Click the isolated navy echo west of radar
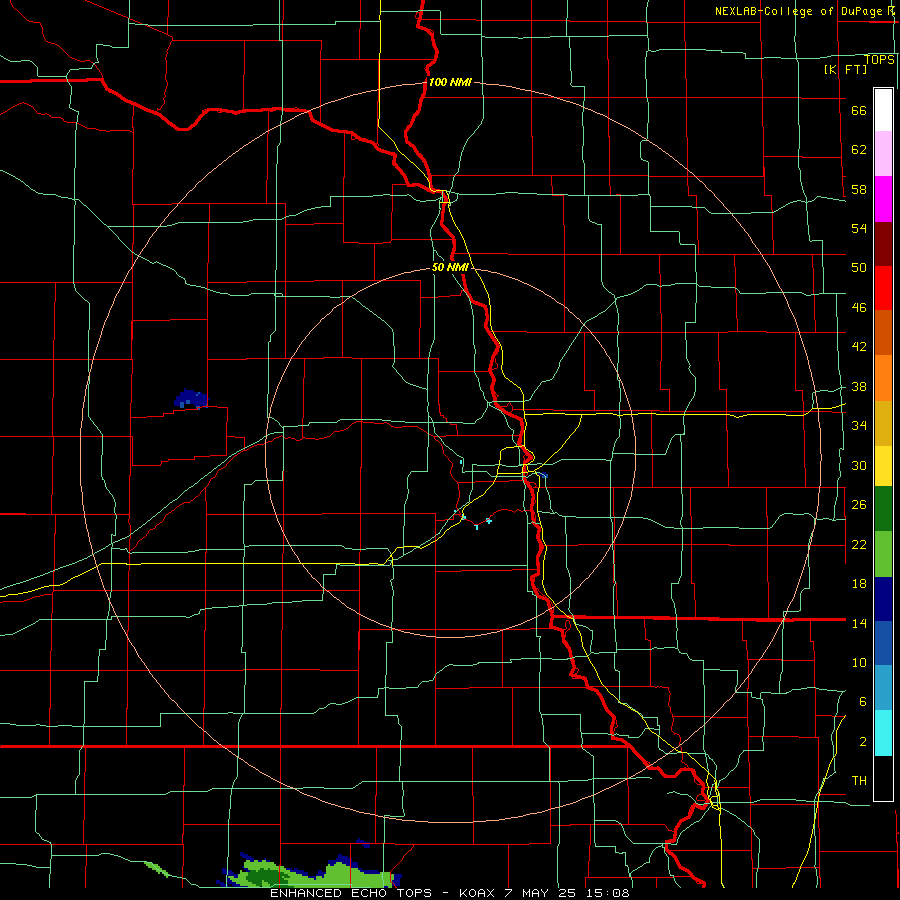 click(x=191, y=398)
